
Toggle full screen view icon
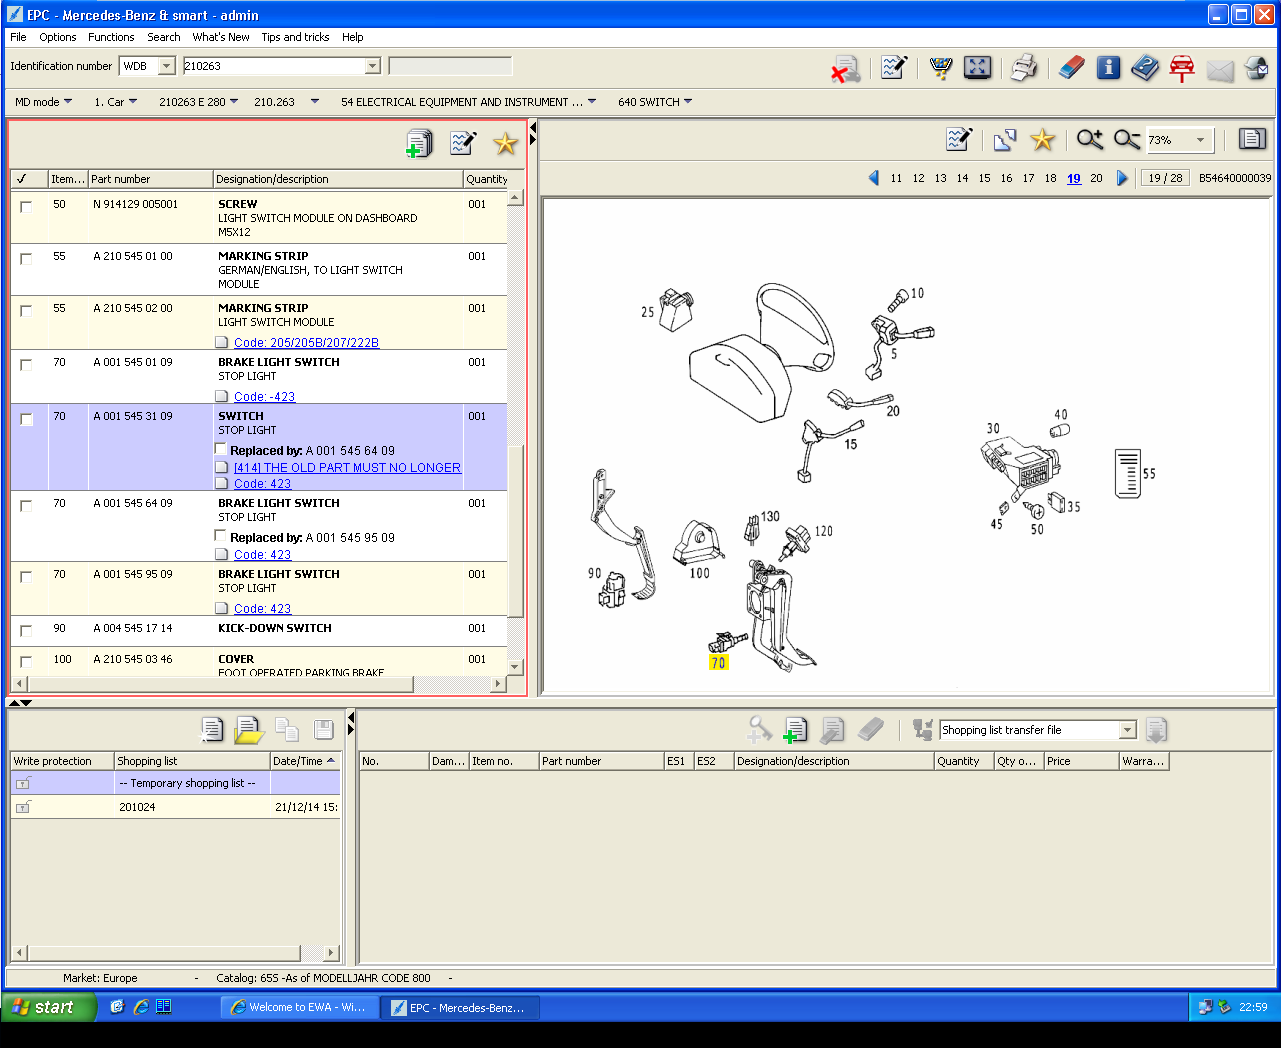[978, 68]
